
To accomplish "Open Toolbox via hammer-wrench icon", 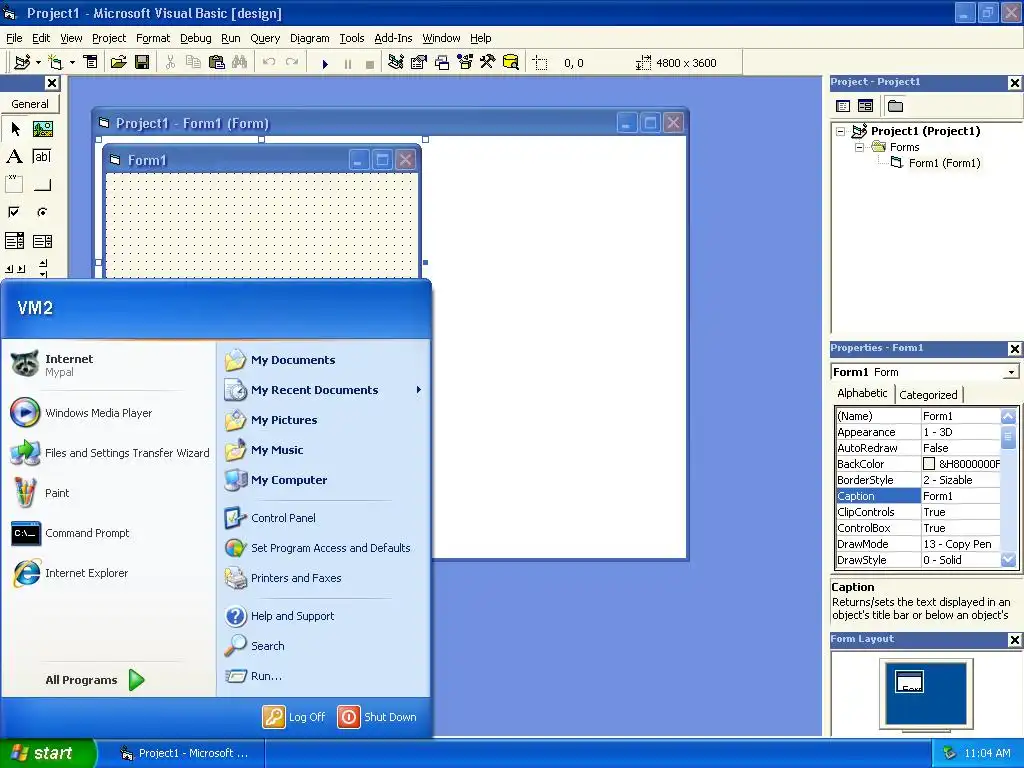I will pyautogui.click(x=488, y=63).
